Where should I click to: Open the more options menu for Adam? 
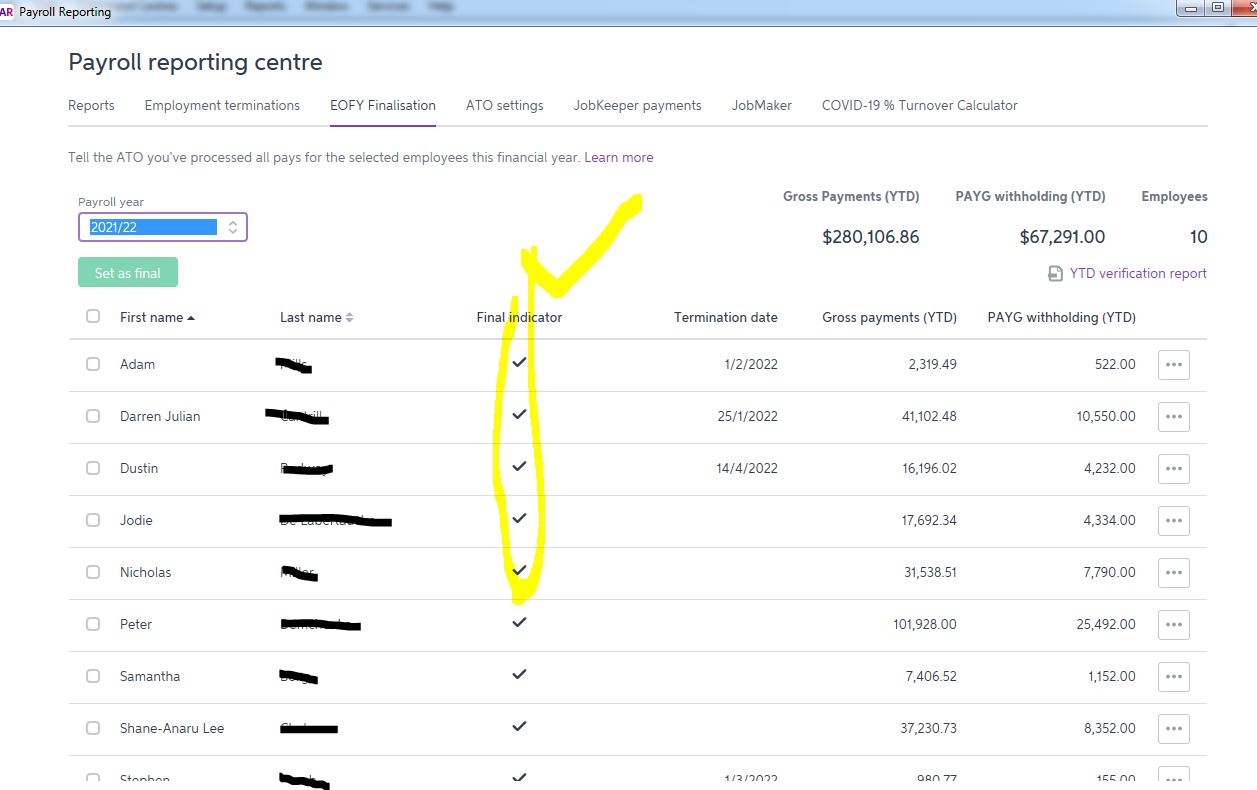[x=1173, y=365]
